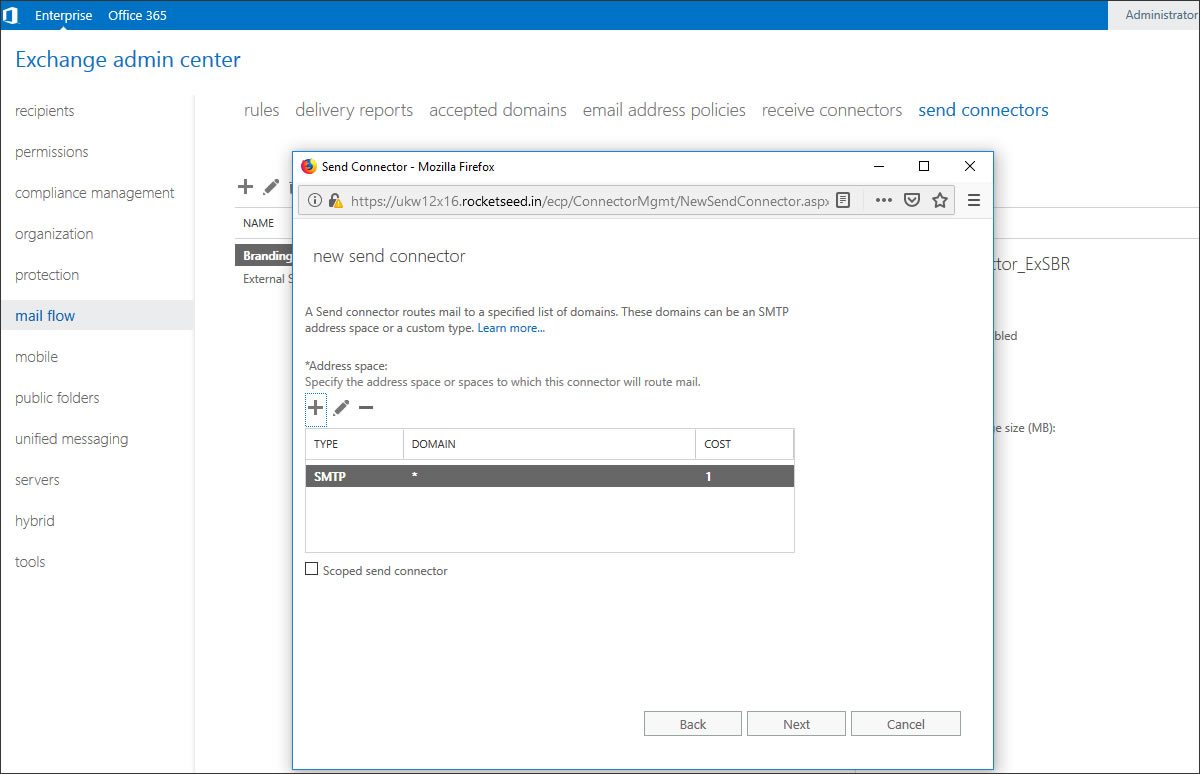Remove the selected address space
Image resolution: width=1200 pixels, height=774 pixels.
coord(366,408)
